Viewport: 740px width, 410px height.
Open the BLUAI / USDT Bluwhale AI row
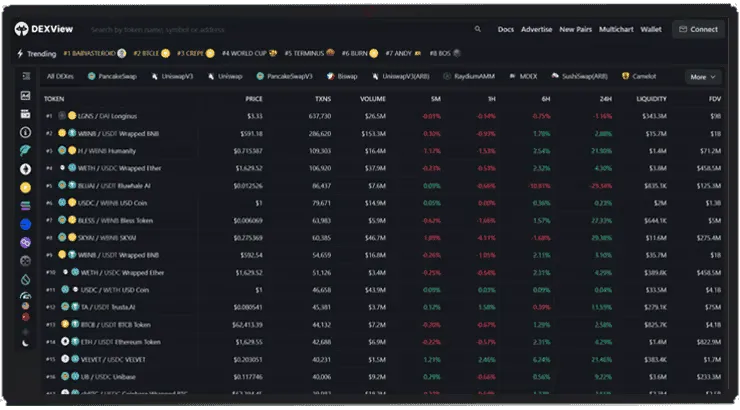(383, 185)
